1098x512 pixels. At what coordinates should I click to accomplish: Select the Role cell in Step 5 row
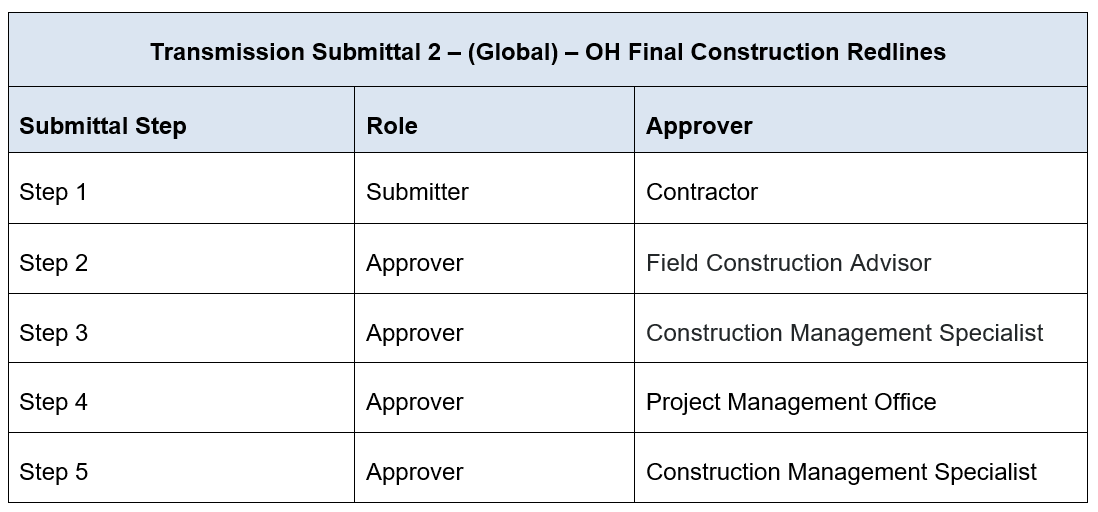click(414, 472)
